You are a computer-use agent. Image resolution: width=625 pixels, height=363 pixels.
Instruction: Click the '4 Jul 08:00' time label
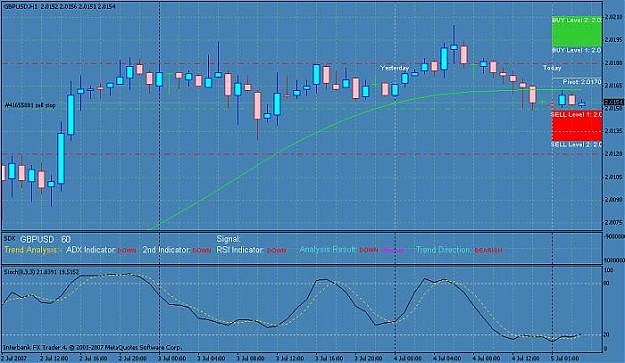click(x=486, y=358)
